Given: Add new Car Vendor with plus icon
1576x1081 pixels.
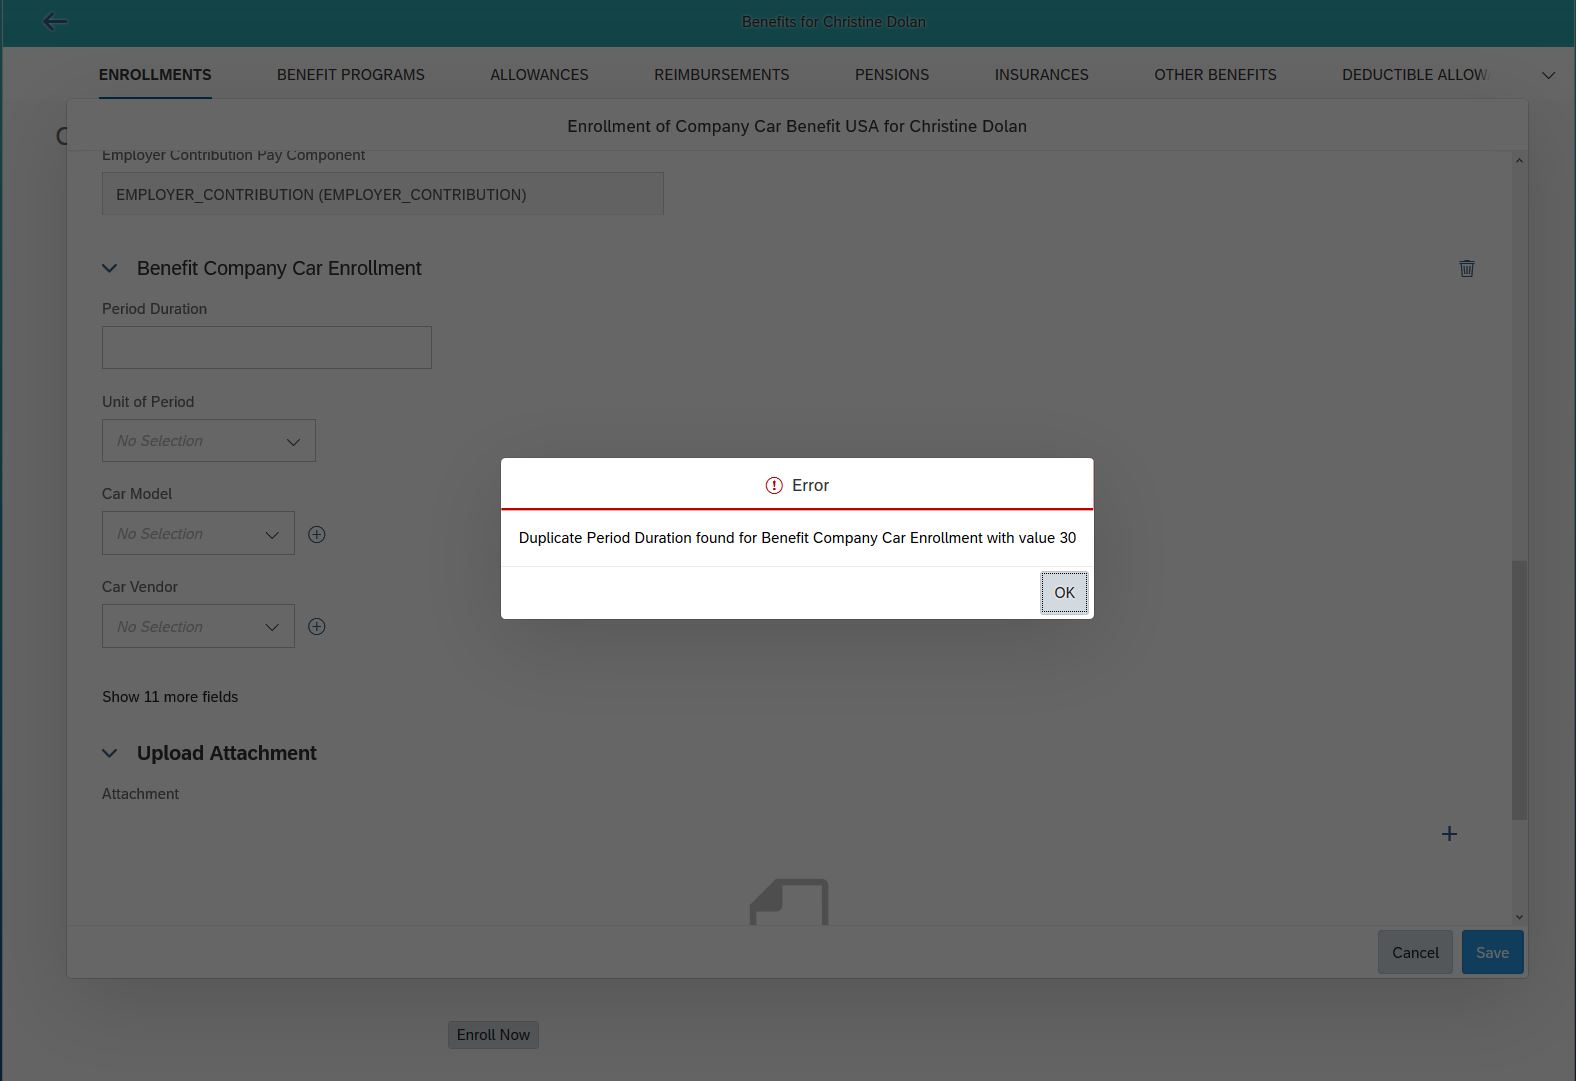Looking at the screenshot, I should [x=317, y=627].
